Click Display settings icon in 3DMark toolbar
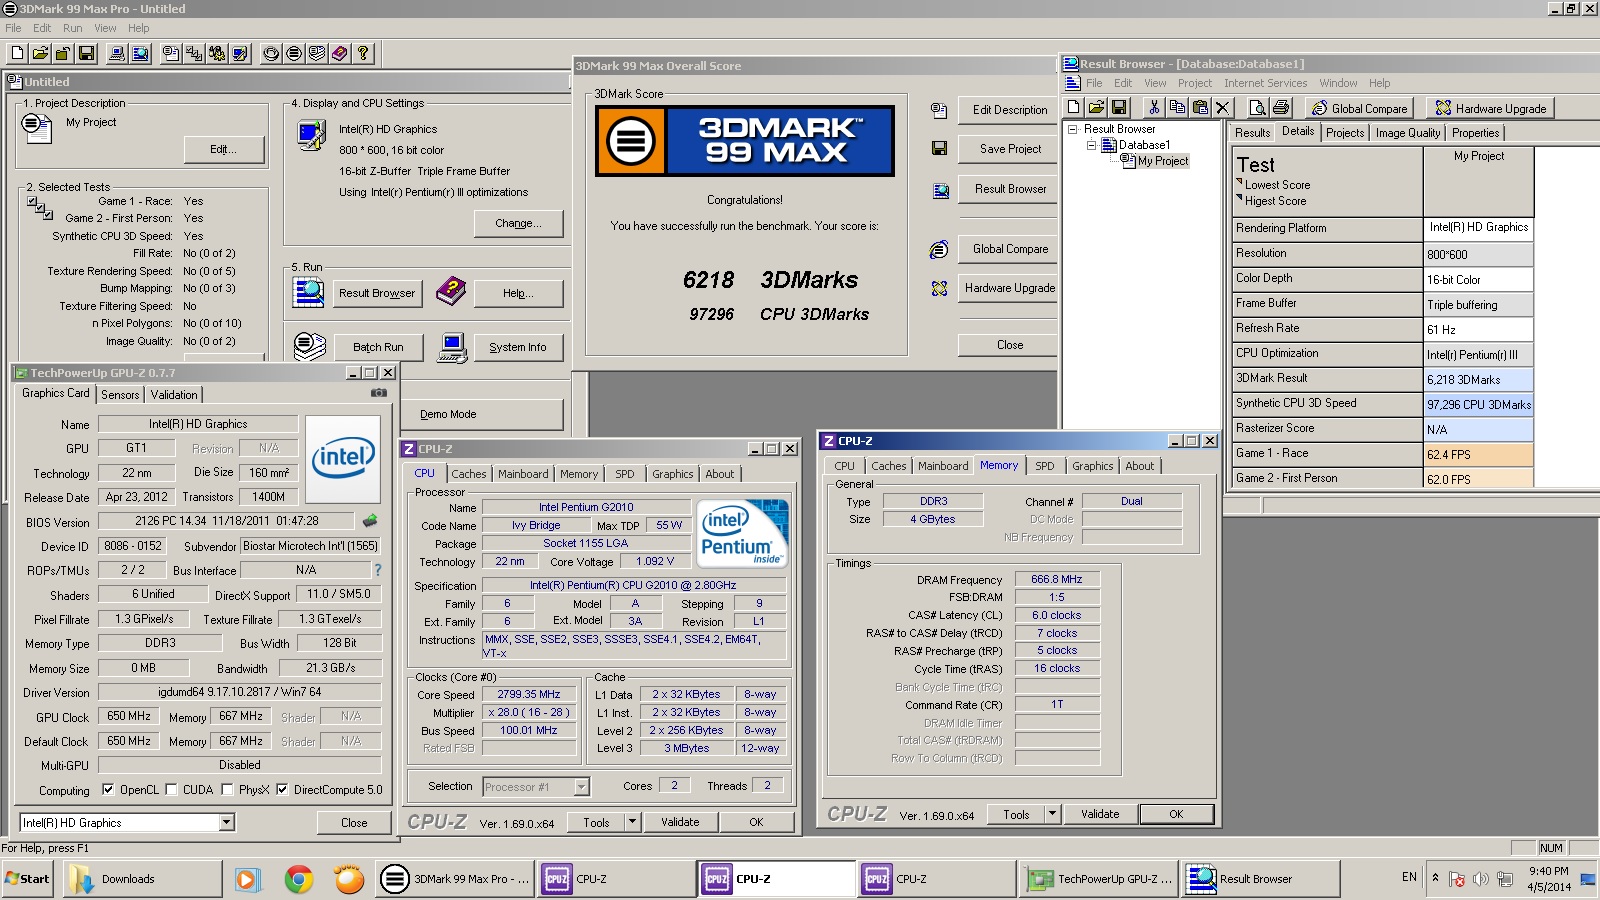This screenshot has height=900, width=1600. [240, 53]
